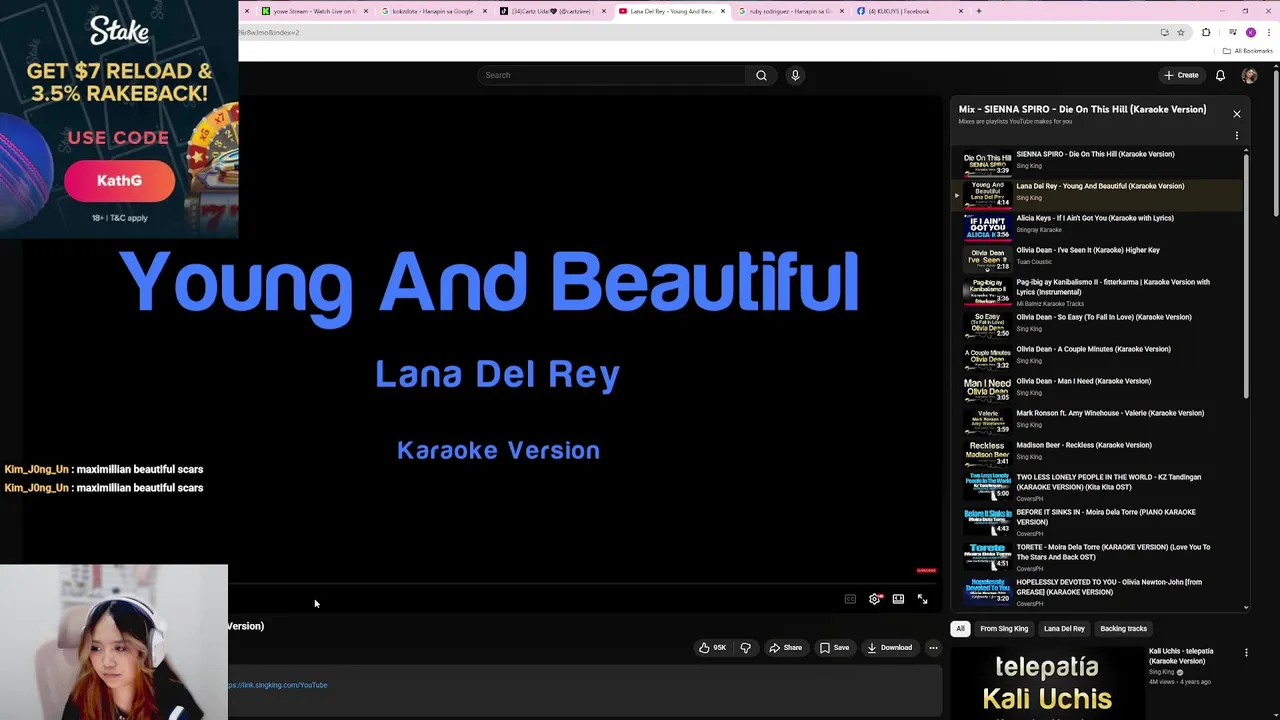
Task: Switch to the KUKUYS Facebook tab
Action: point(908,11)
